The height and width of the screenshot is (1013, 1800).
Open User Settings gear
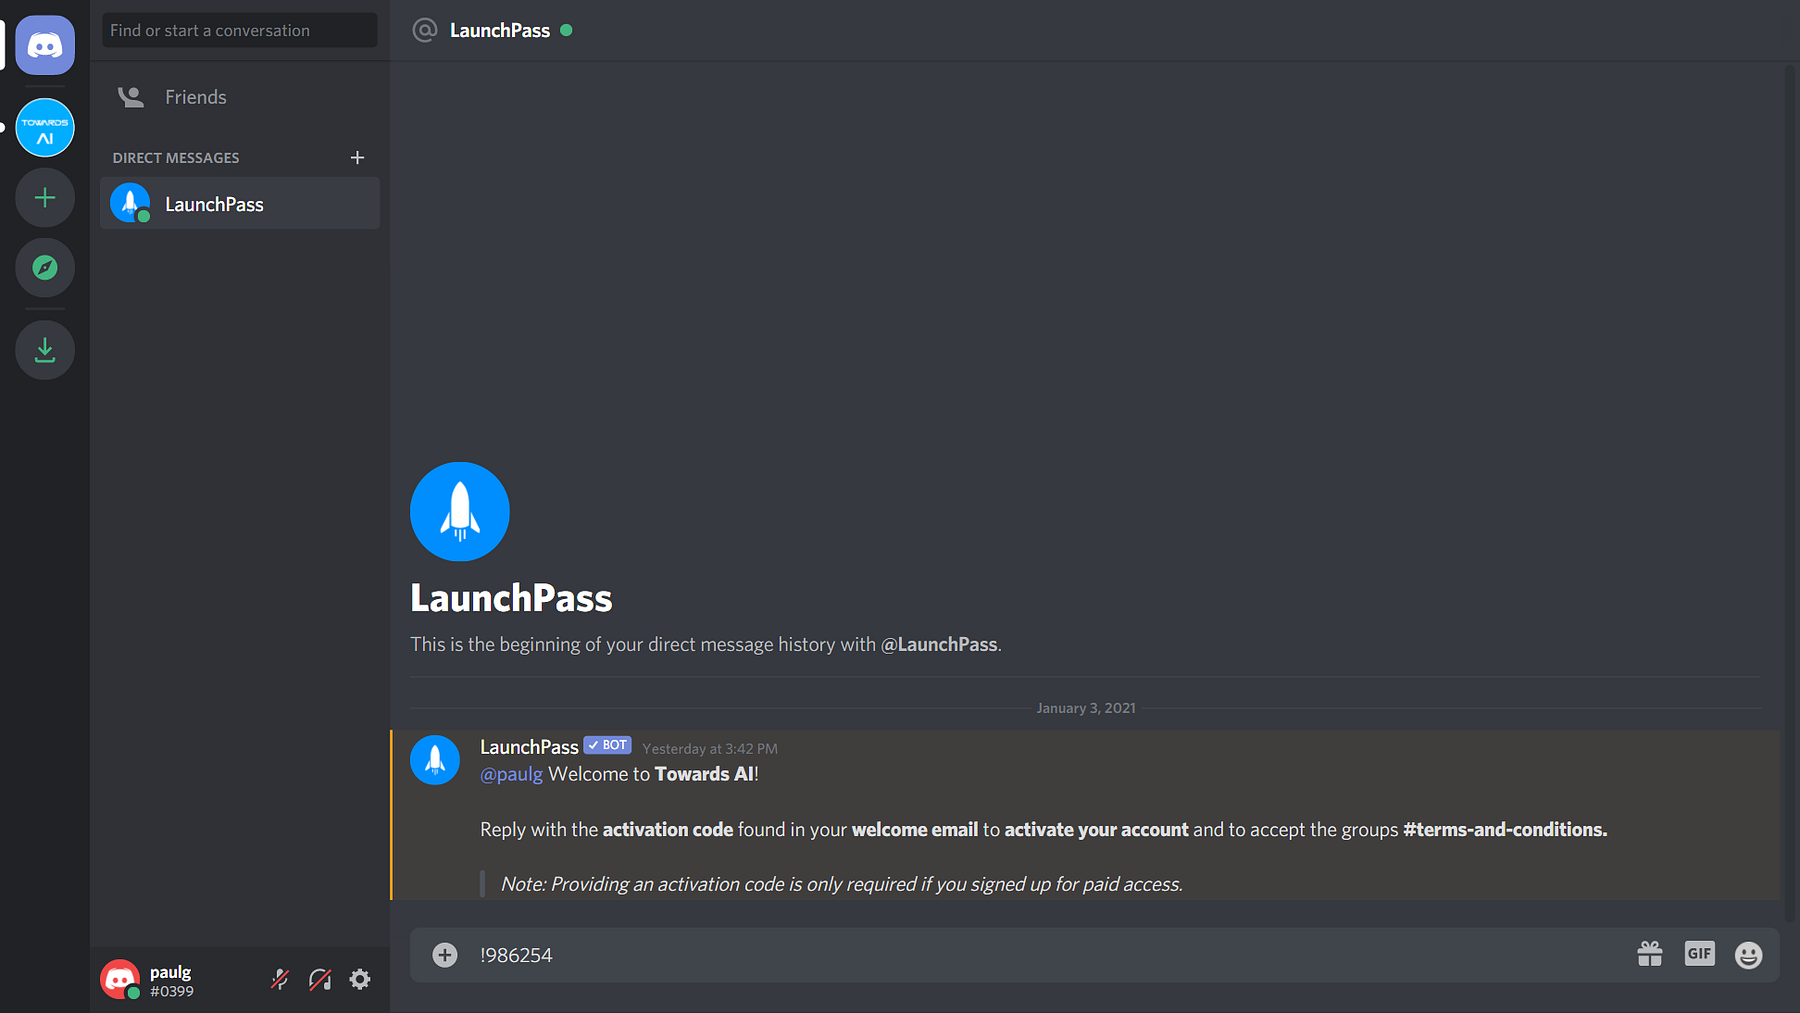(360, 979)
